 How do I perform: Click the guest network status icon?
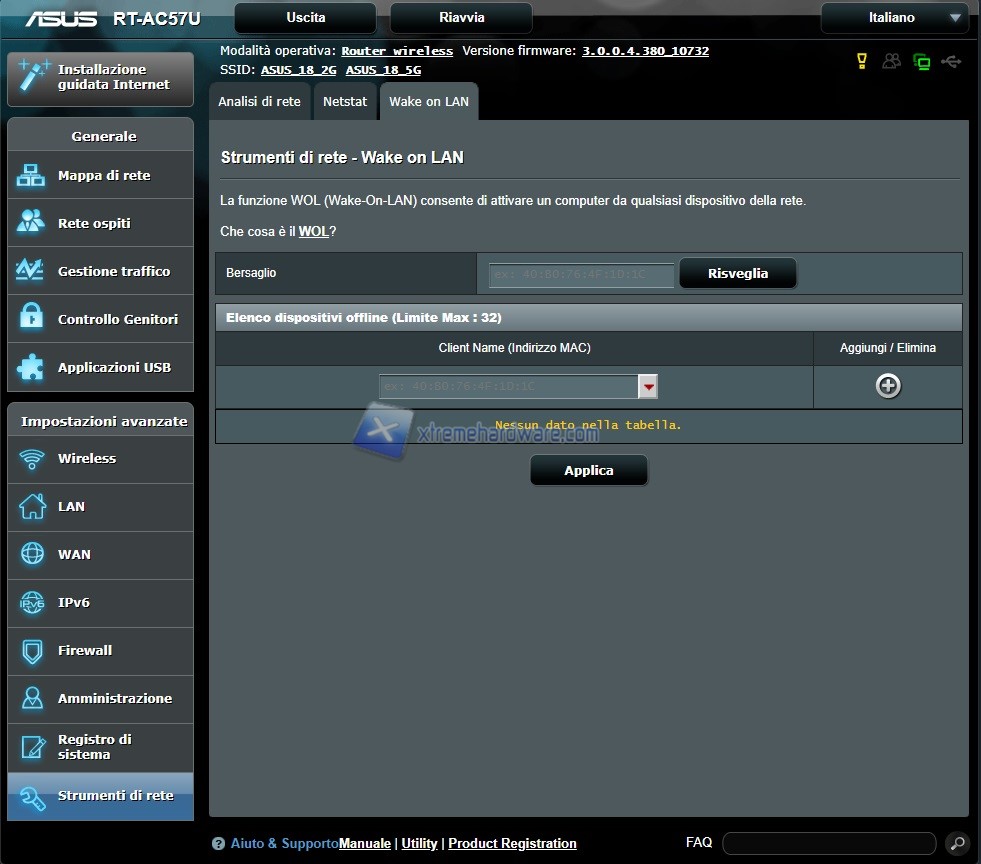pos(891,62)
